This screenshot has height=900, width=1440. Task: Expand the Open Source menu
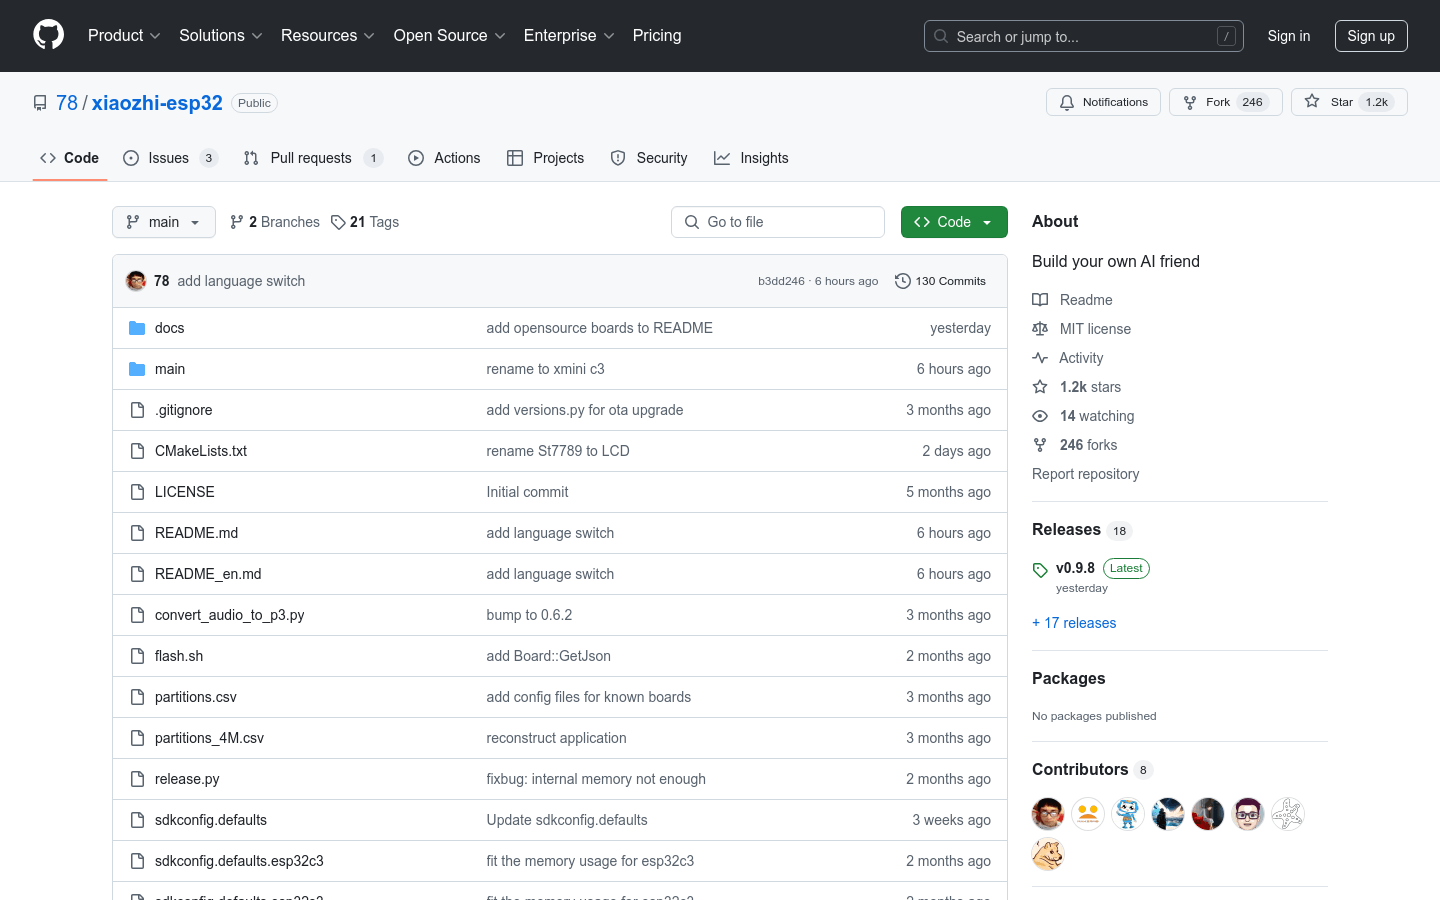coord(450,35)
